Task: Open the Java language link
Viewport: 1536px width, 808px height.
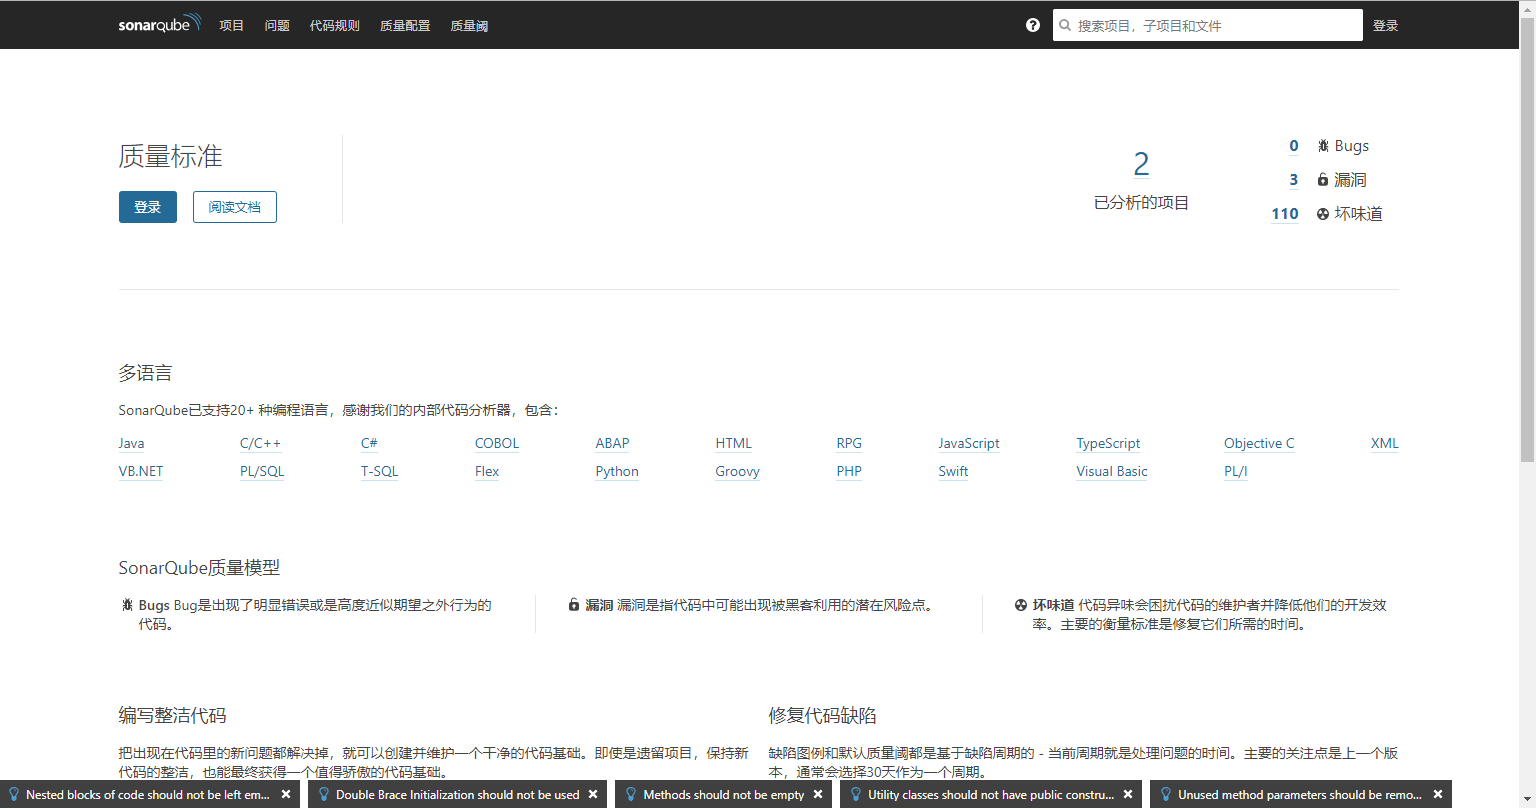Action: pos(131,443)
